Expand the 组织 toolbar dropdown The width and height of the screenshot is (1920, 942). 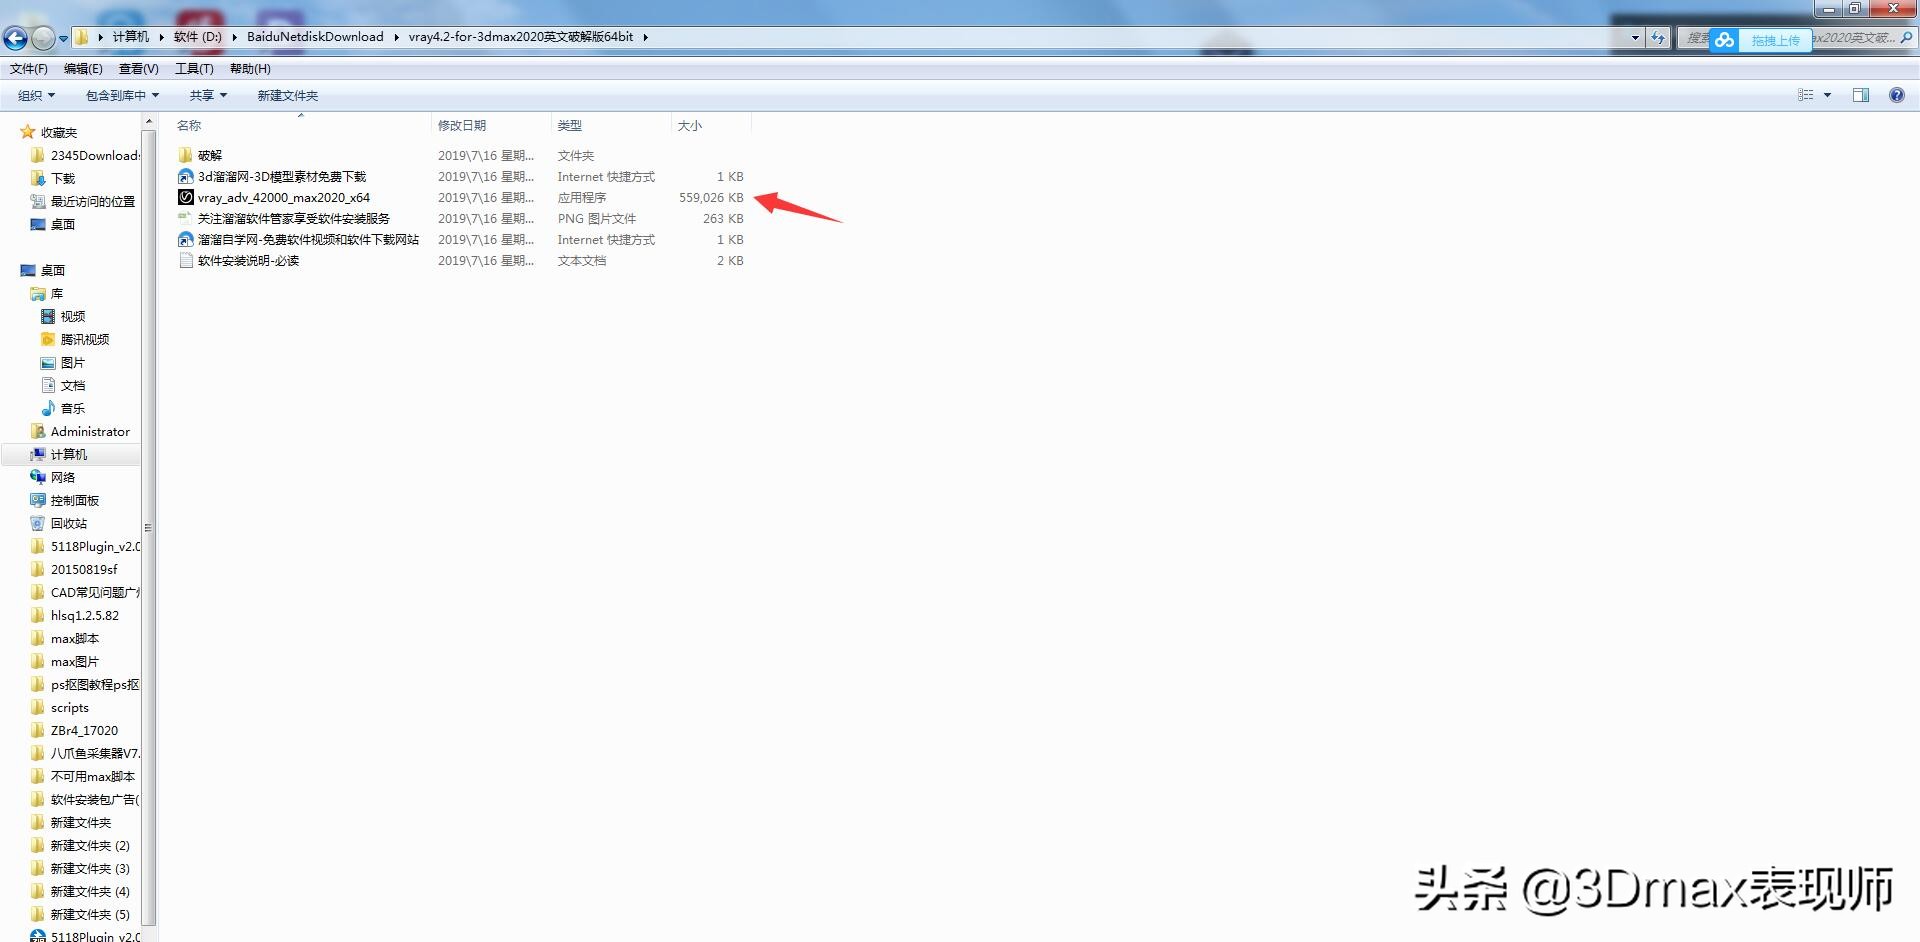coord(37,96)
